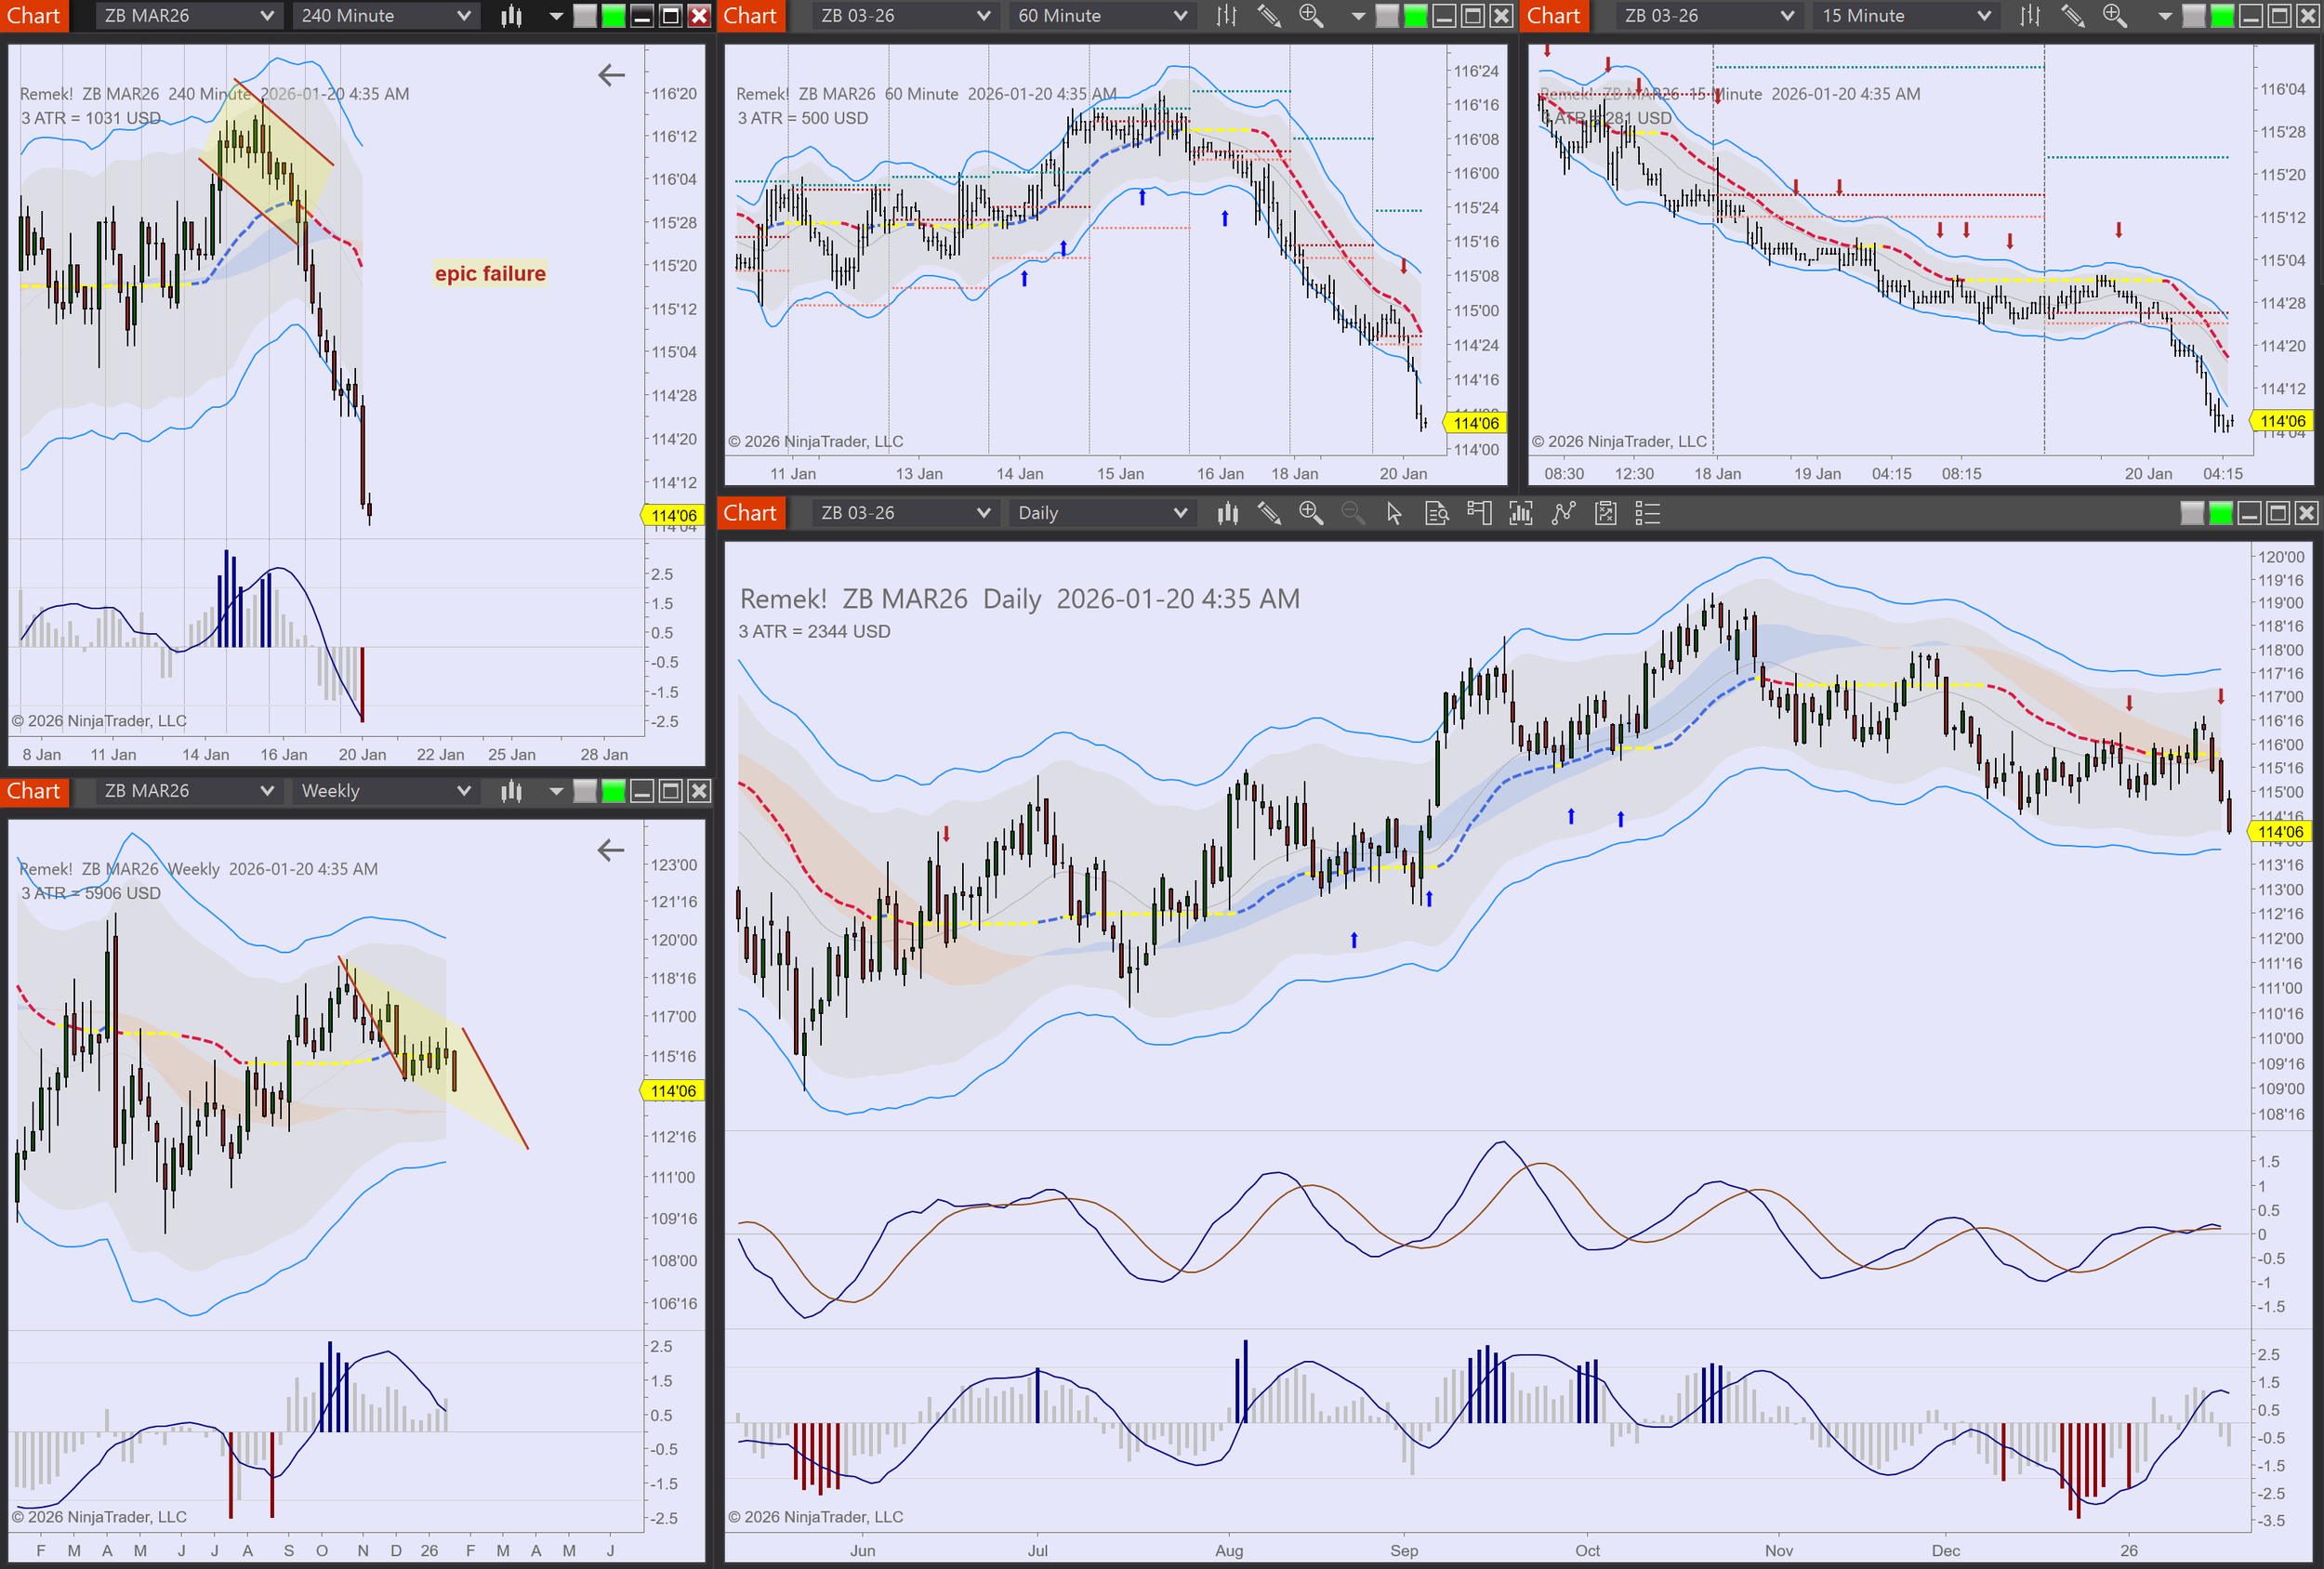Click the gray instrument link box on the 240 Minute chart
Screen dimensions: 2324x1569
tap(583, 16)
